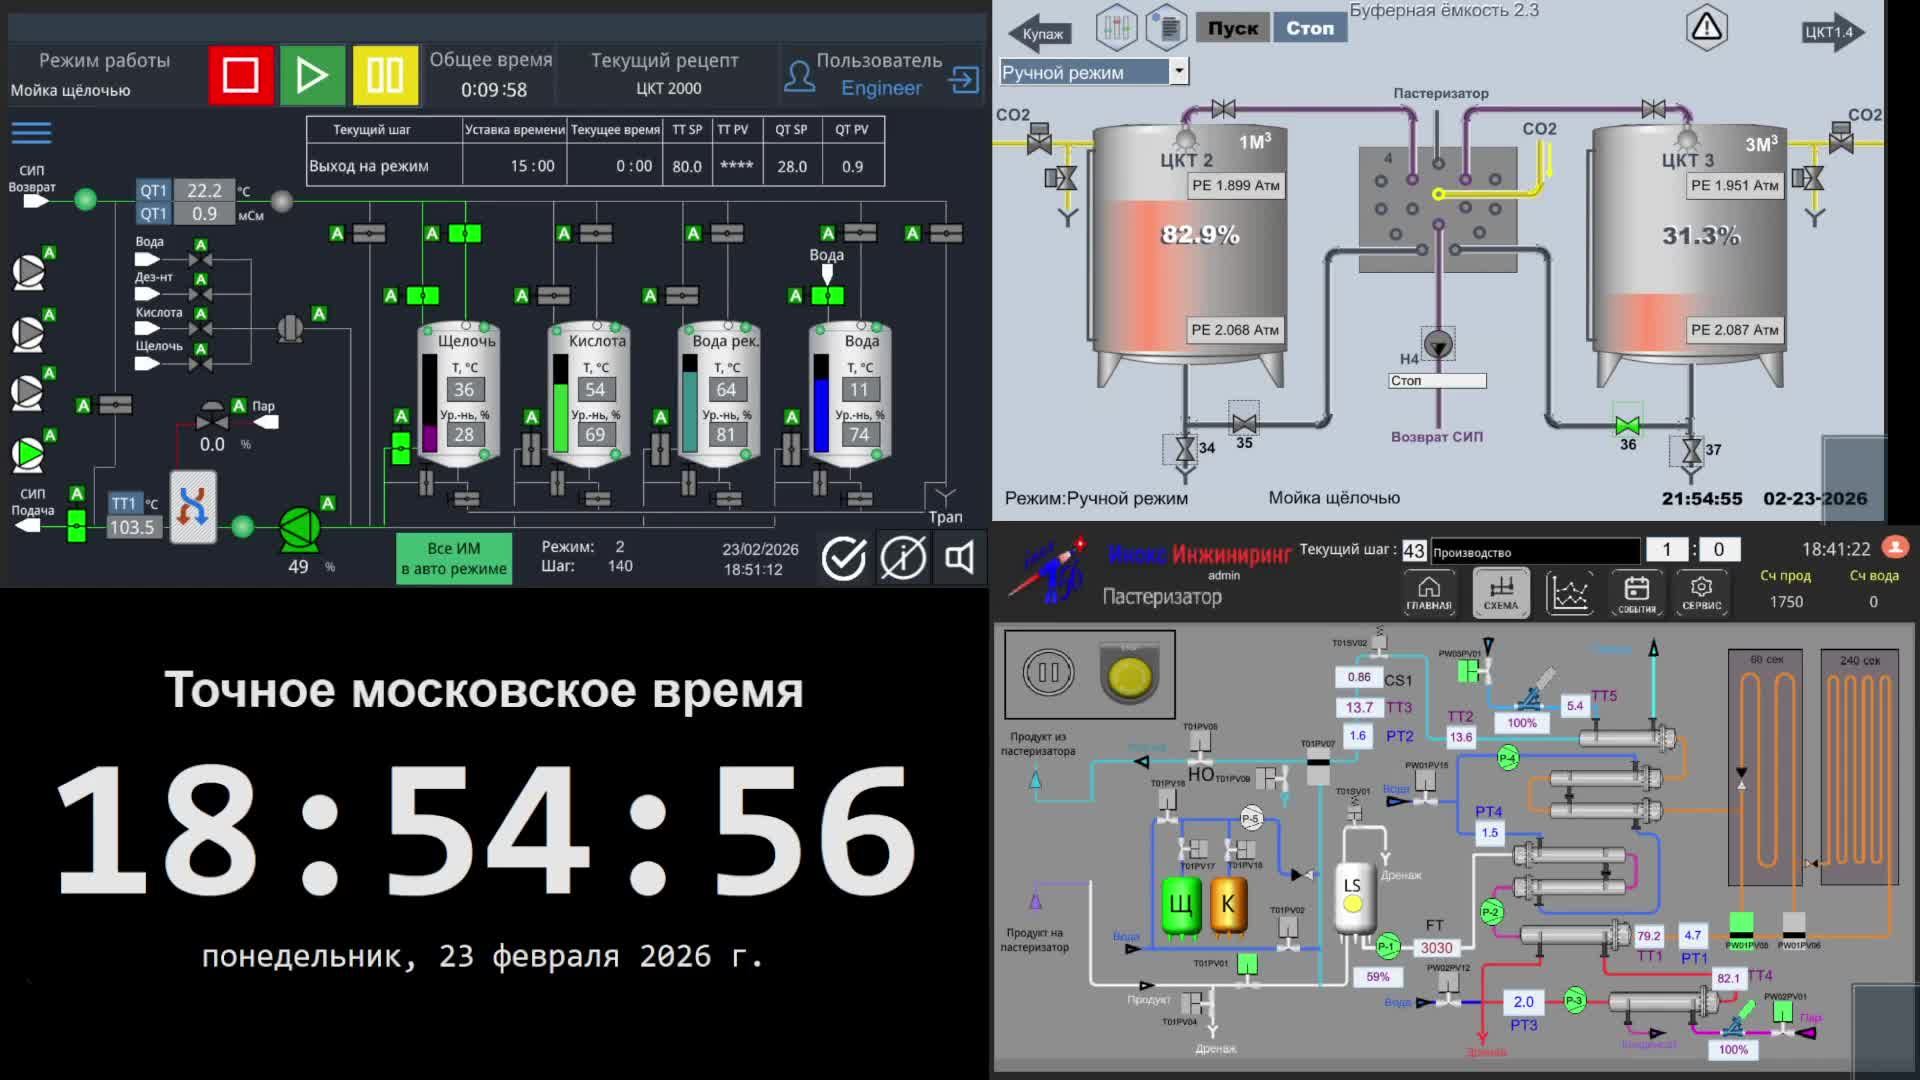The height and width of the screenshot is (1080, 1920).
Task: Go to ЦКТ1.4 via right arrow
Action: (1833, 32)
